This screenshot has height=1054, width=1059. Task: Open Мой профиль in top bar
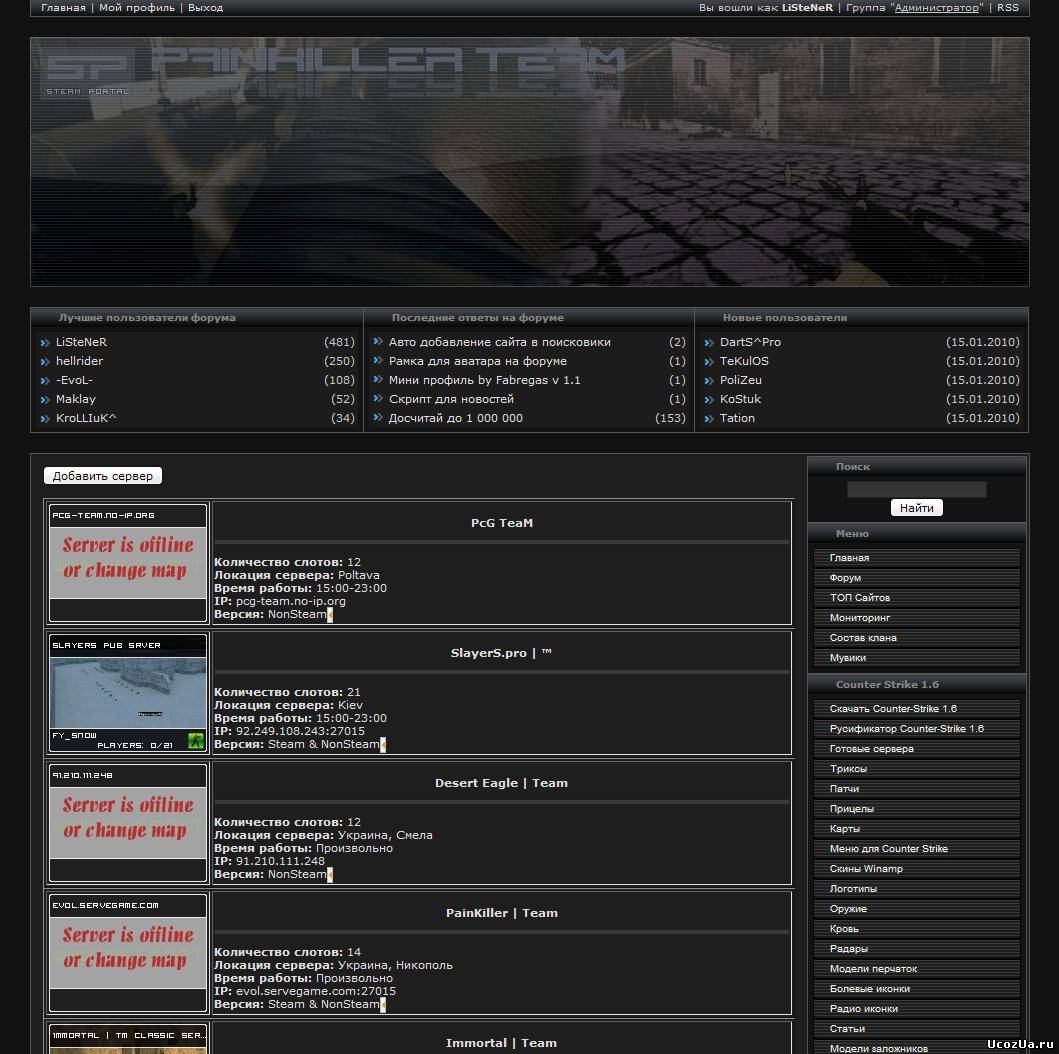[137, 7]
